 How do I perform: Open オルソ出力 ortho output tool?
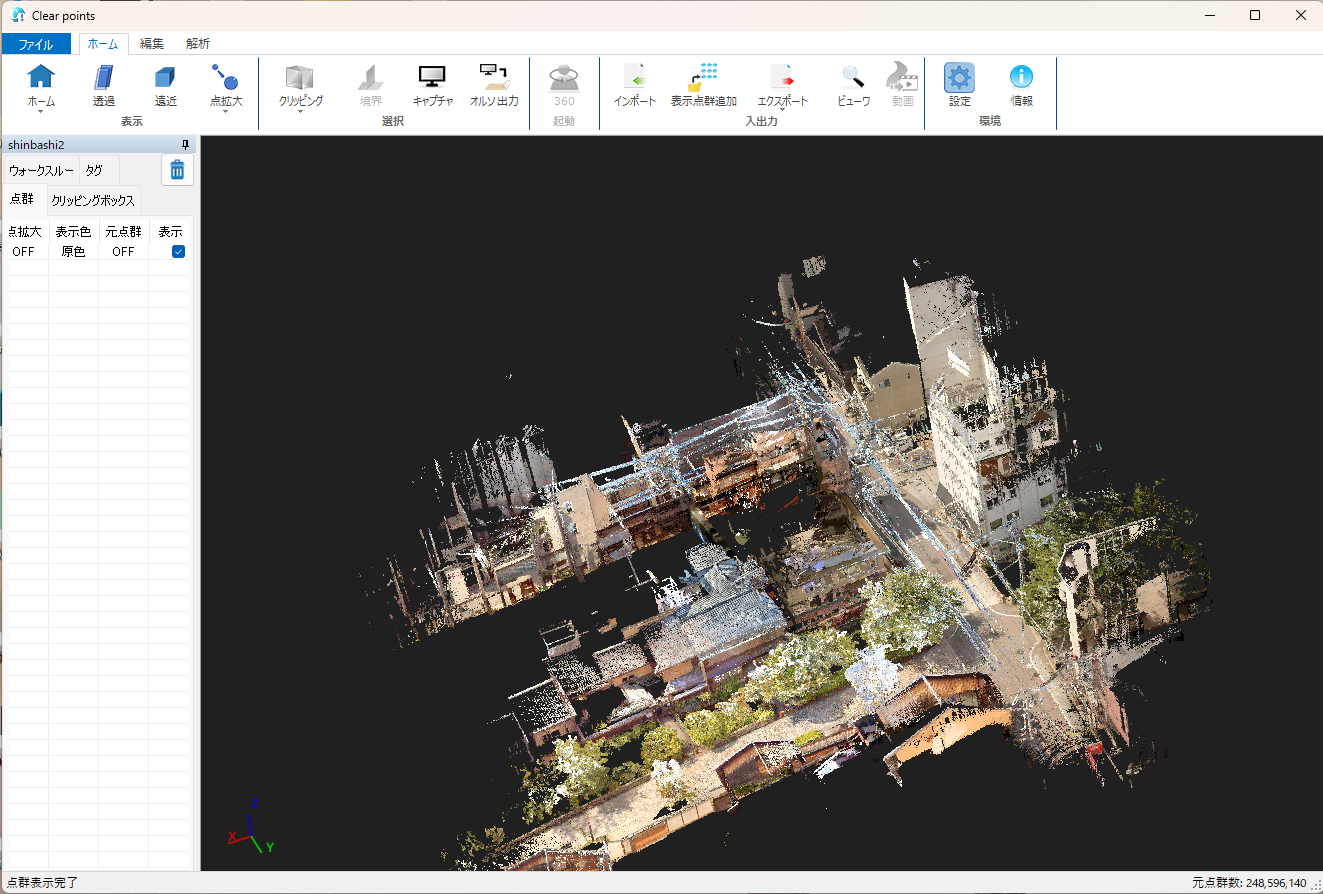tap(494, 78)
